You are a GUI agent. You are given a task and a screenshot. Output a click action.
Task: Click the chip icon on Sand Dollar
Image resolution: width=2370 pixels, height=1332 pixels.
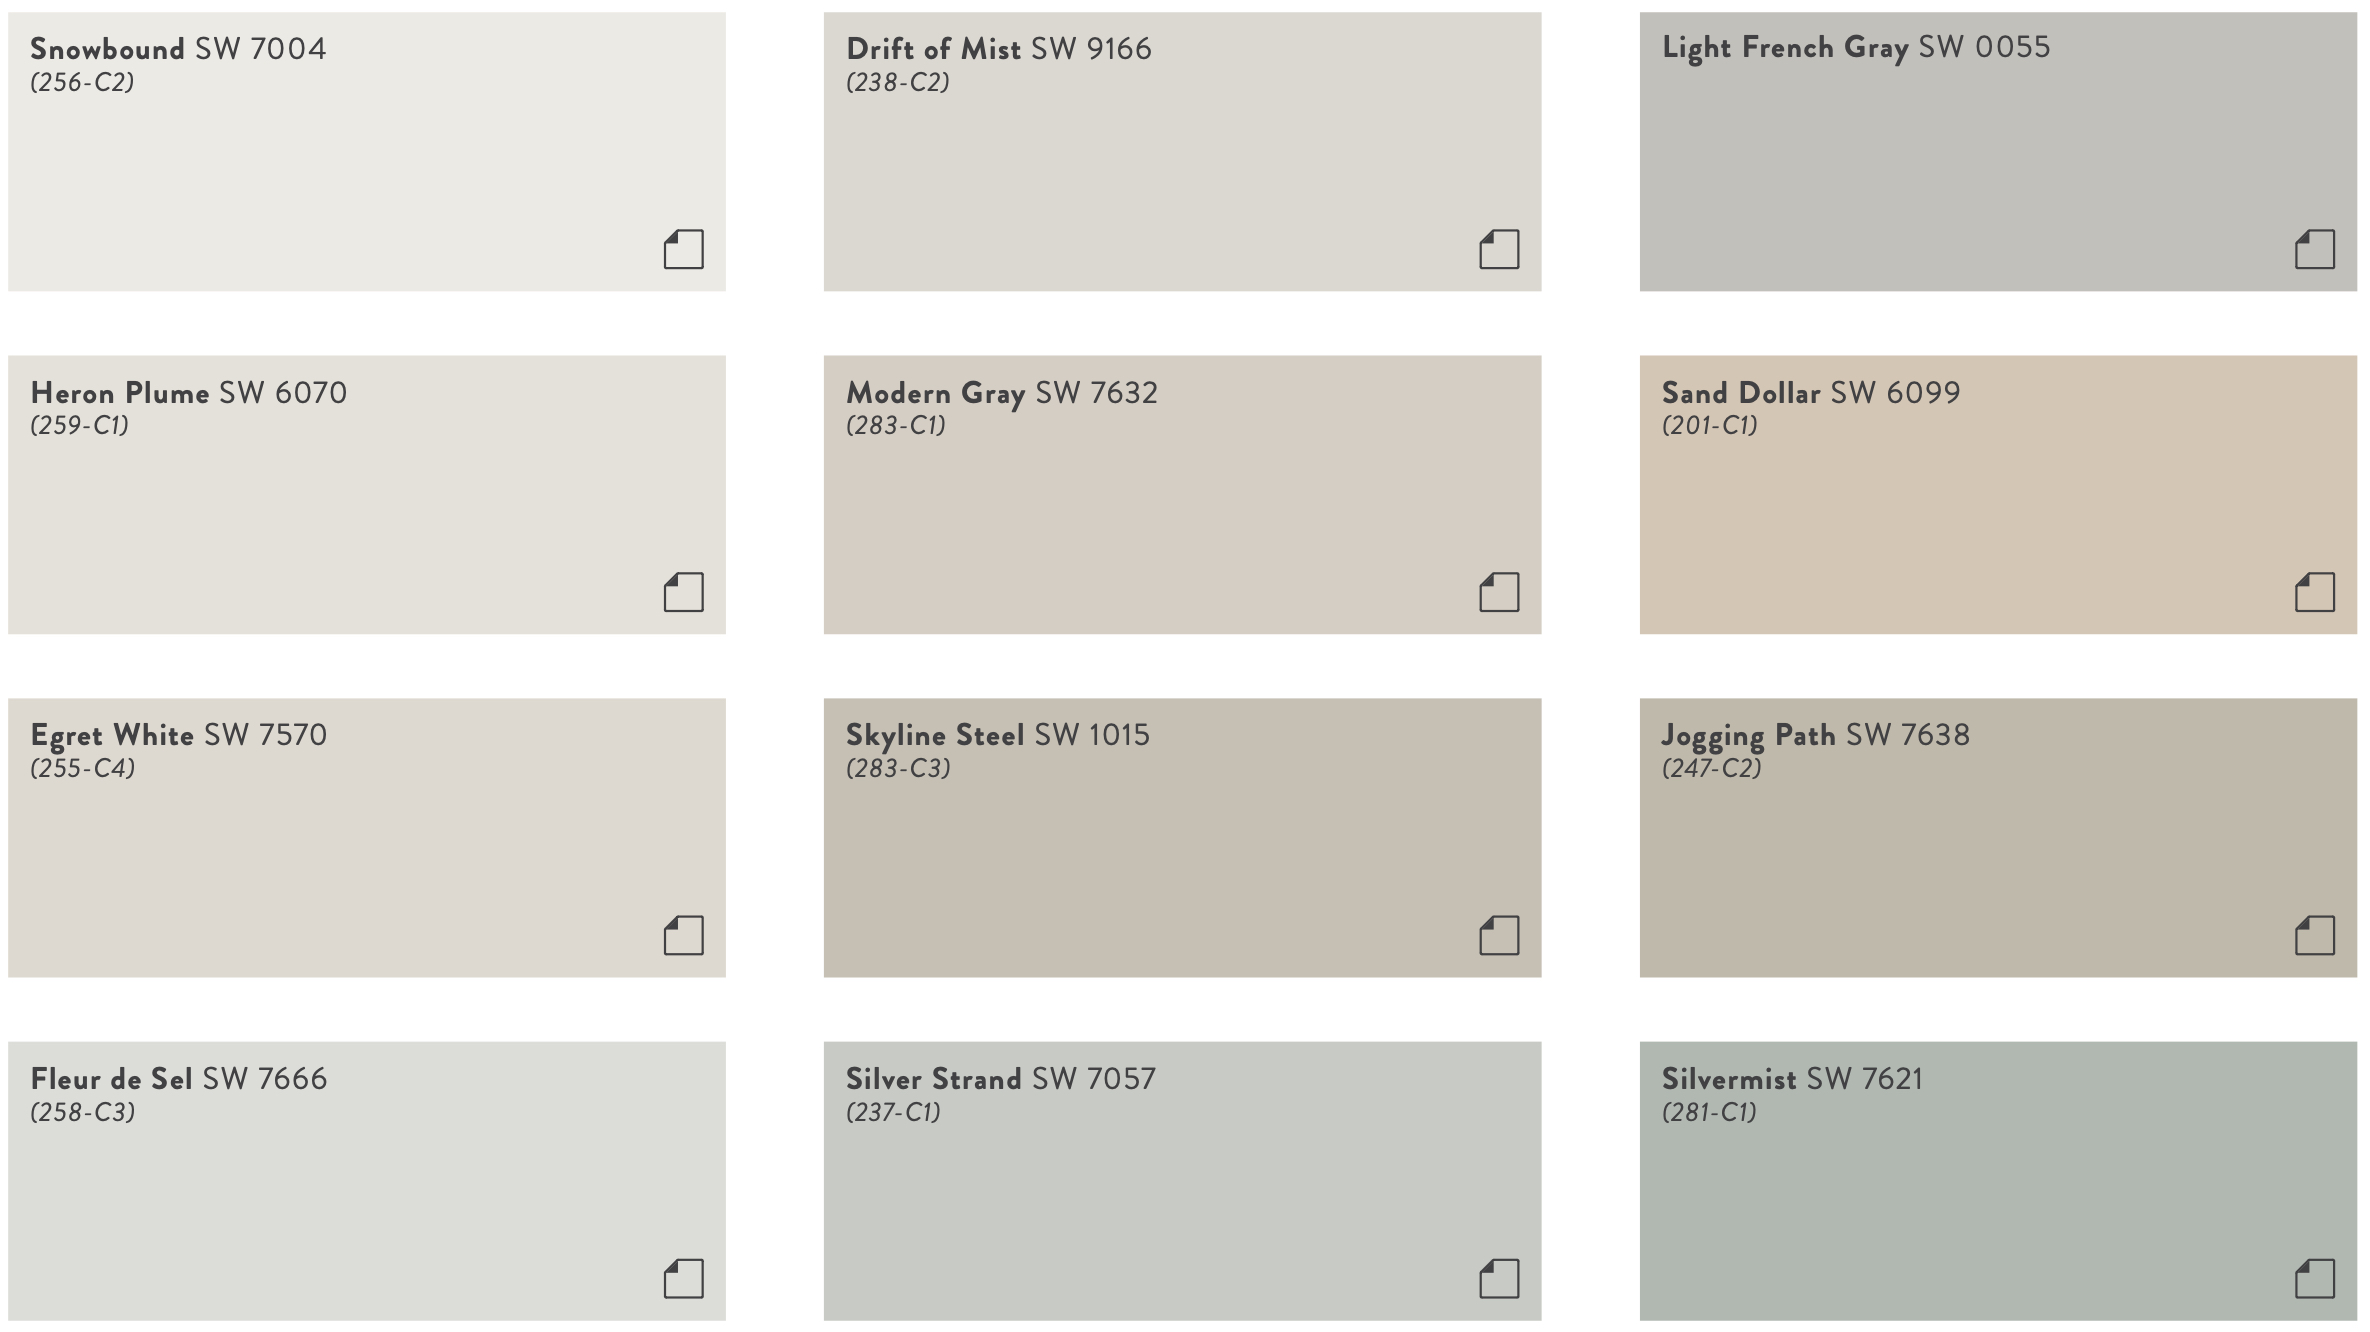click(2315, 592)
